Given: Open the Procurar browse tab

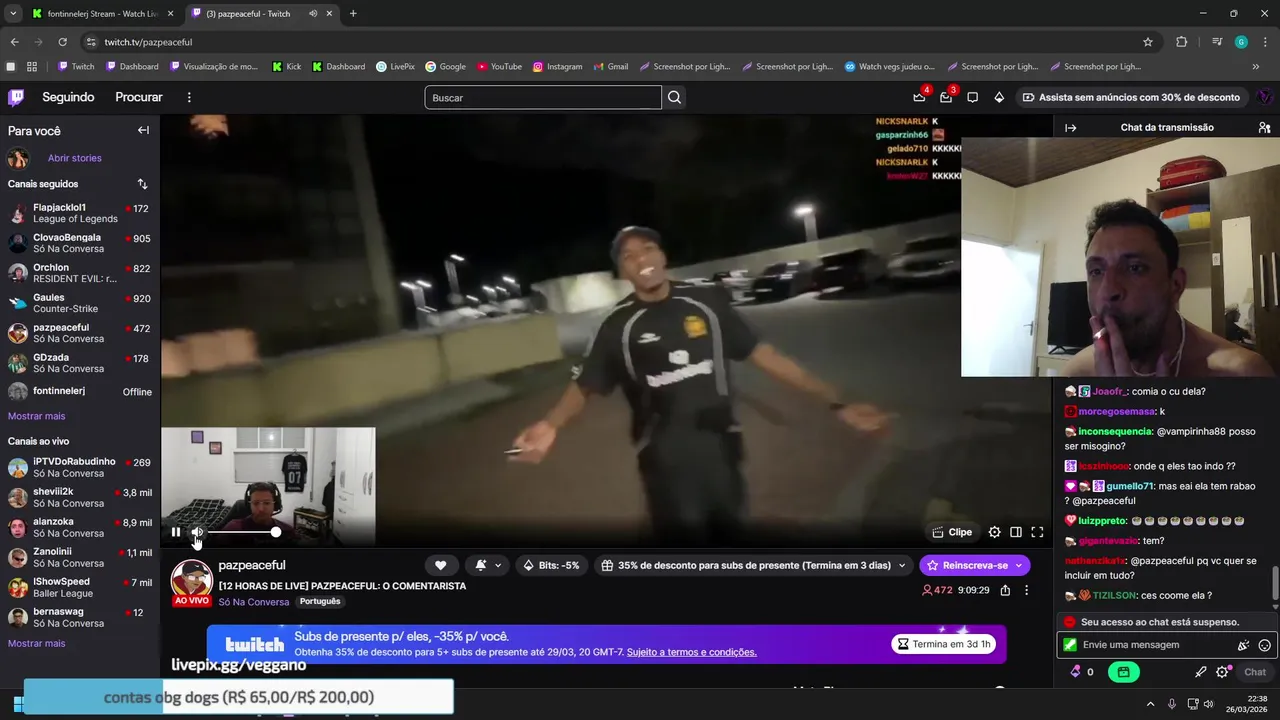Looking at the screenshot, I should (139, 97).
